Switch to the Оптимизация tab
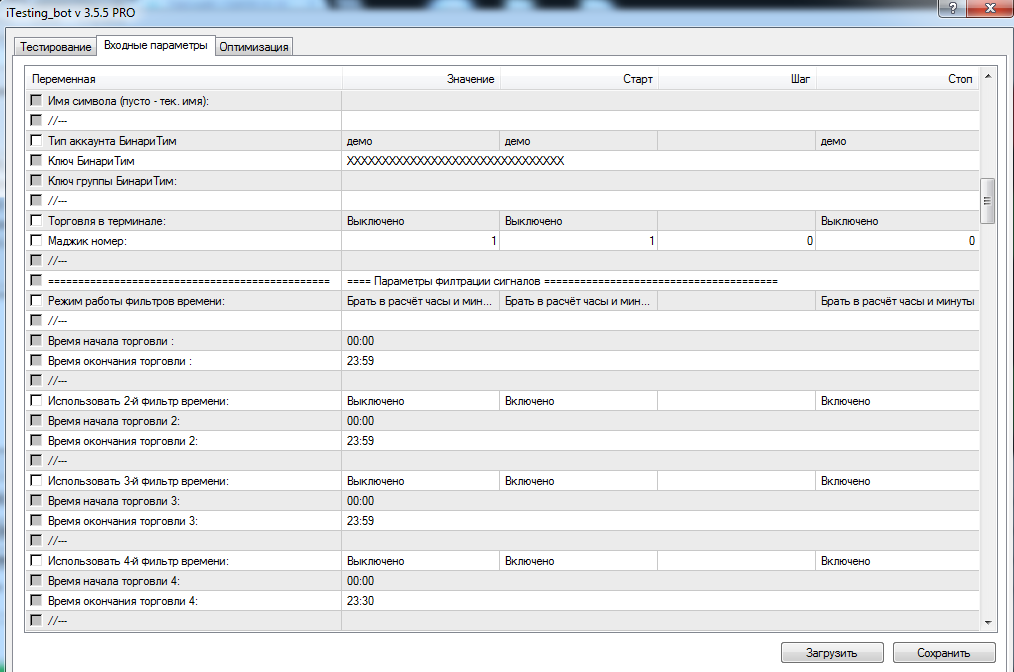 pos(254,47)
